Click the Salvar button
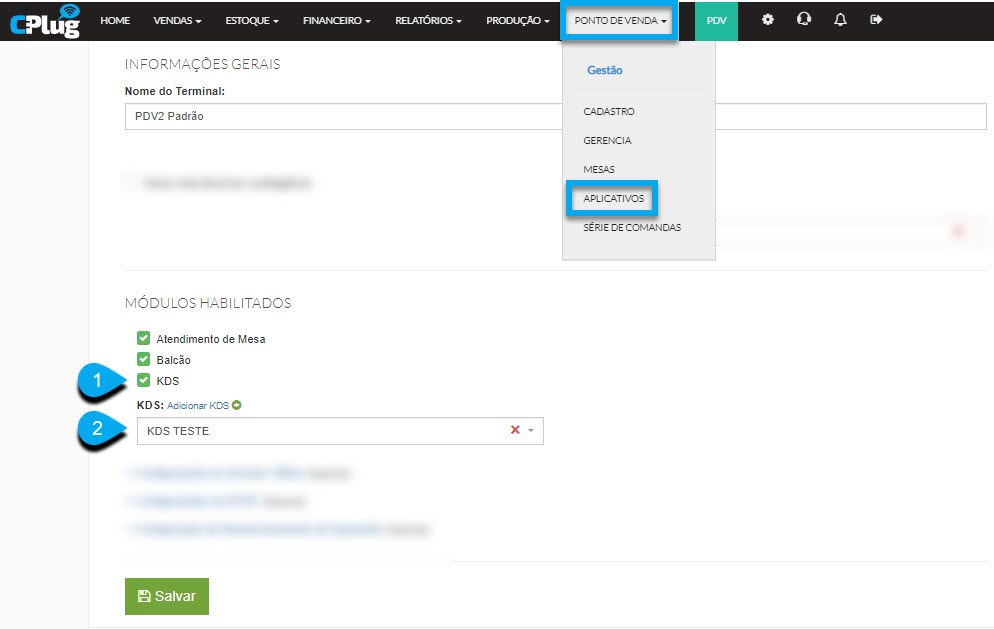Image resolution: width=994 pixels, height=629 pixels. point(167,596)
